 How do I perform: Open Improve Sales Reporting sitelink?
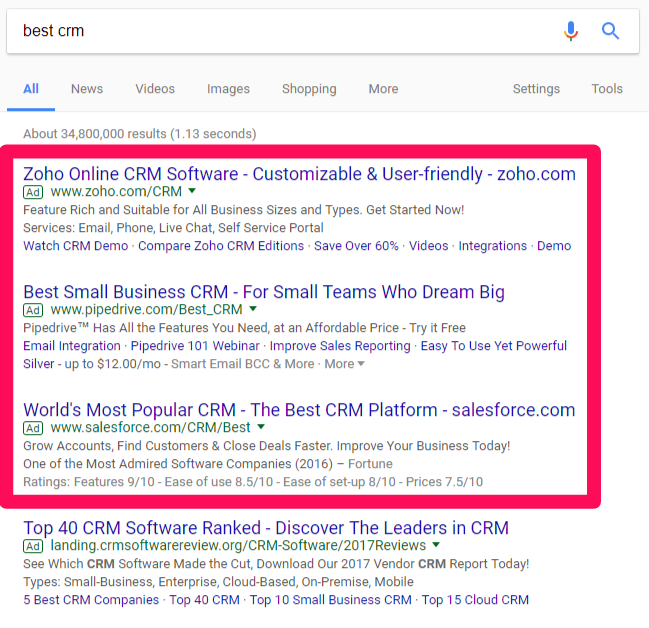[340, 346]
